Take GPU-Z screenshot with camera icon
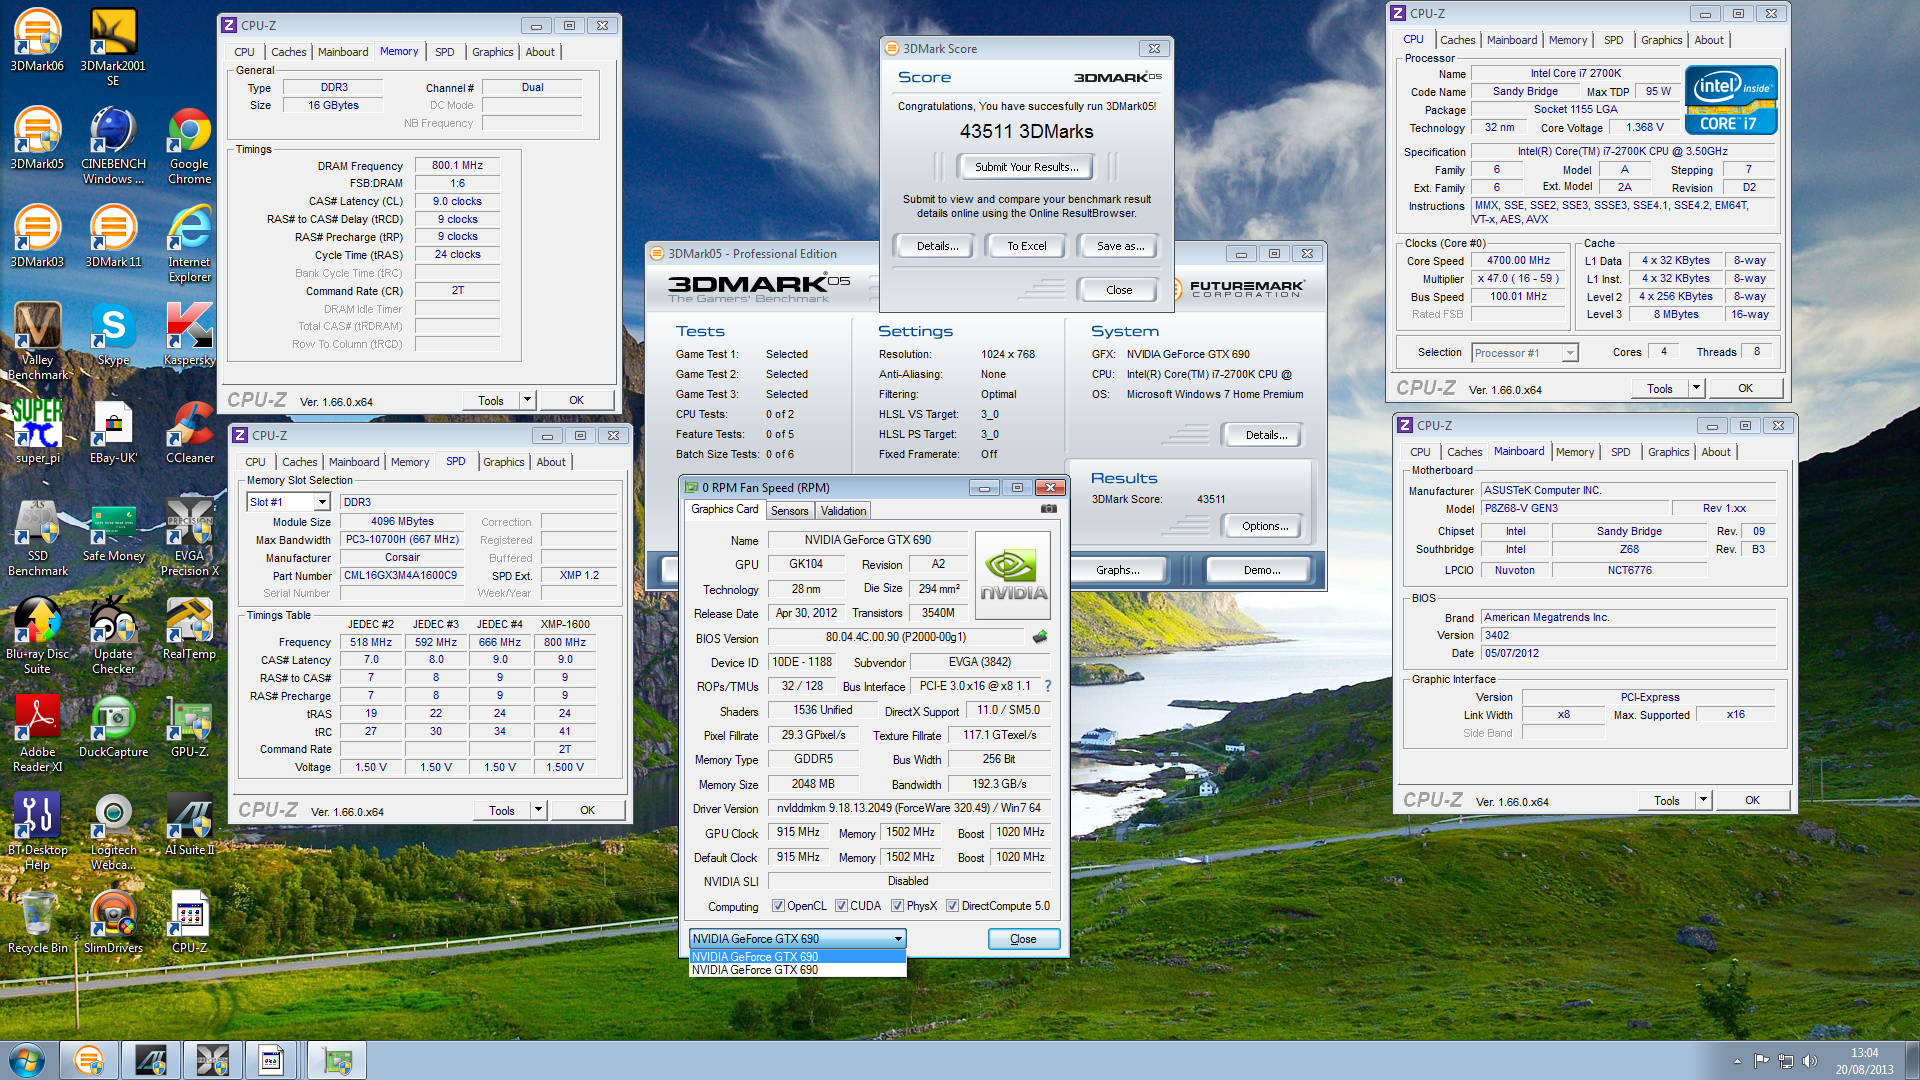The height and width of the screenshot is (1080, 1920). pos(1048,509)
